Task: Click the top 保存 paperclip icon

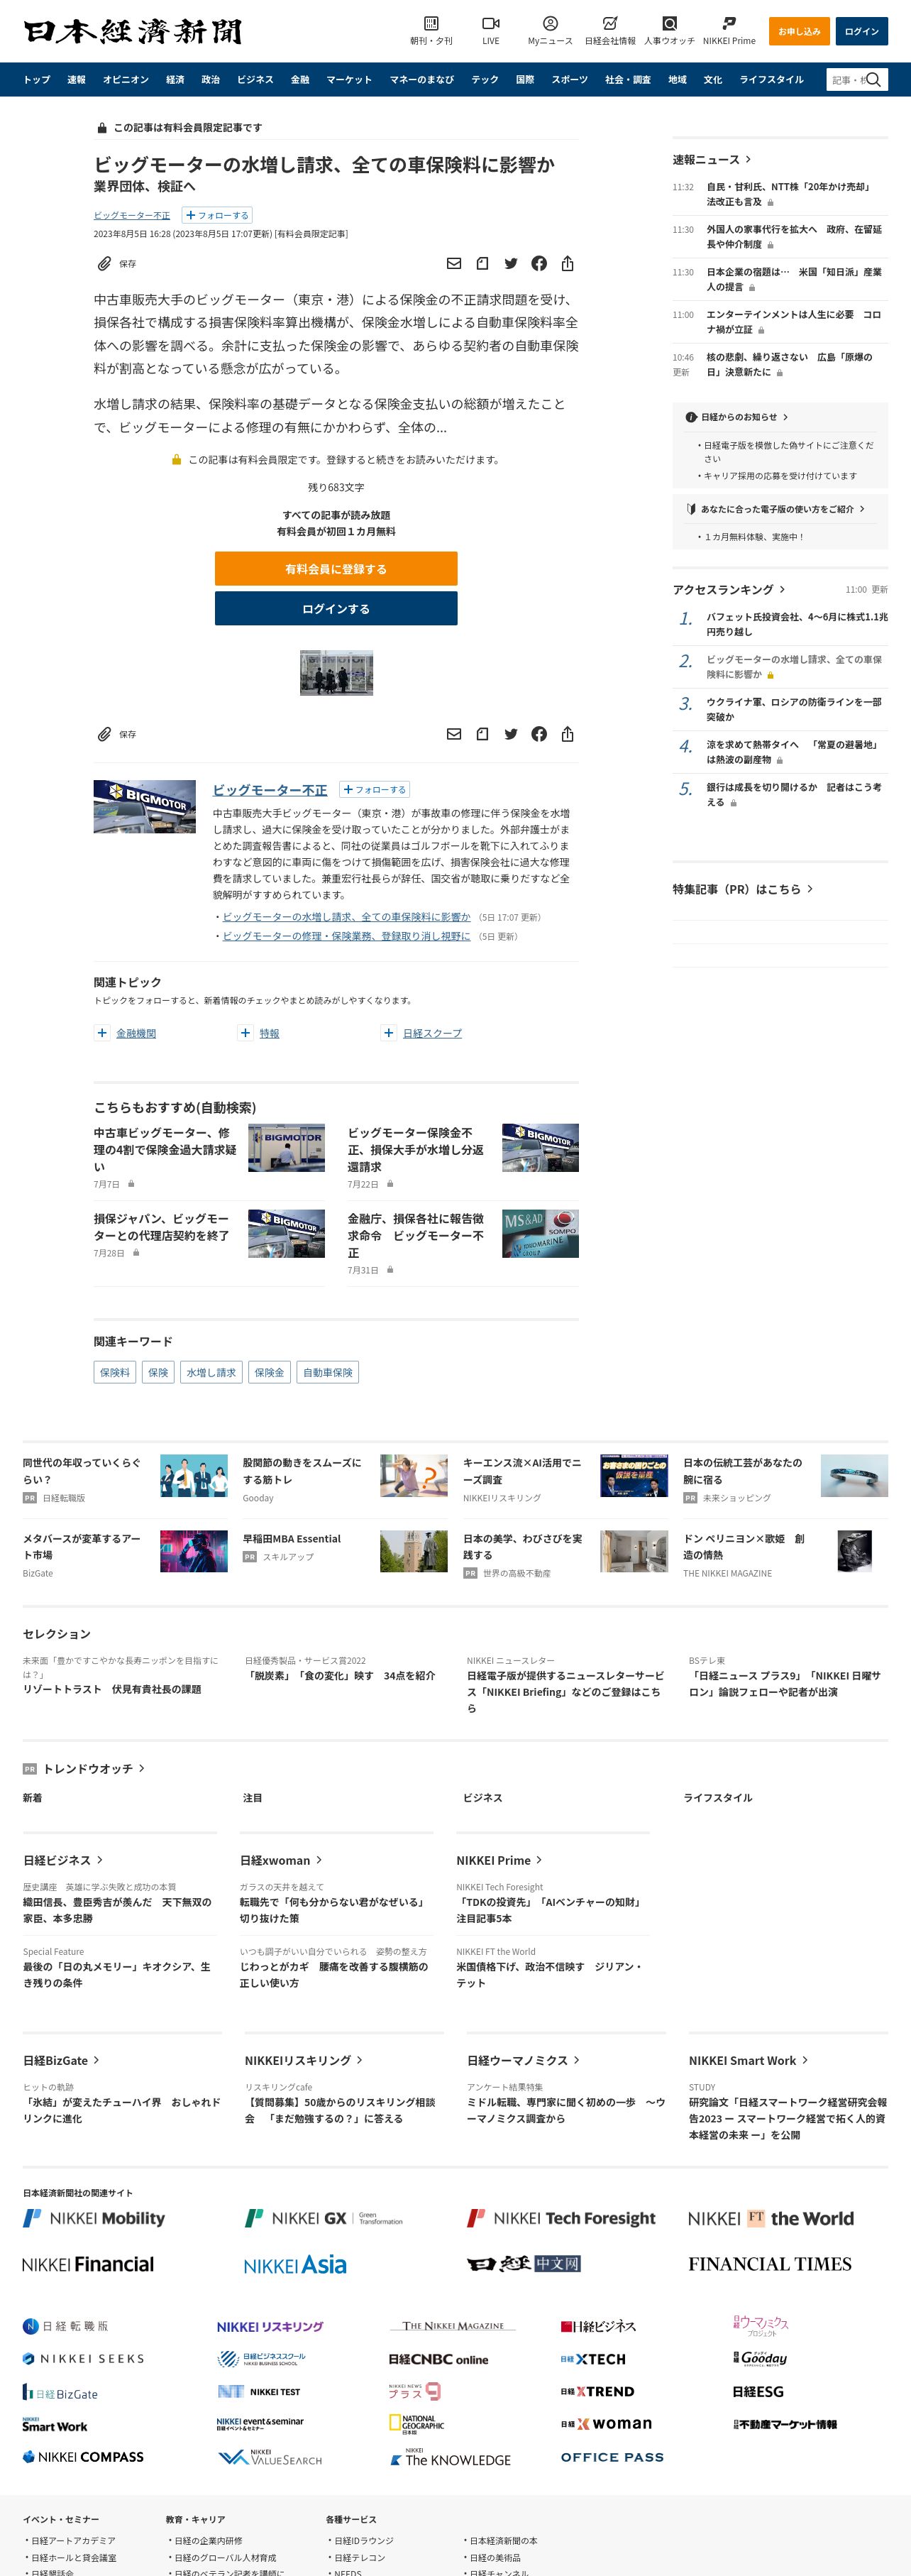Action: (x=104, y=263)
